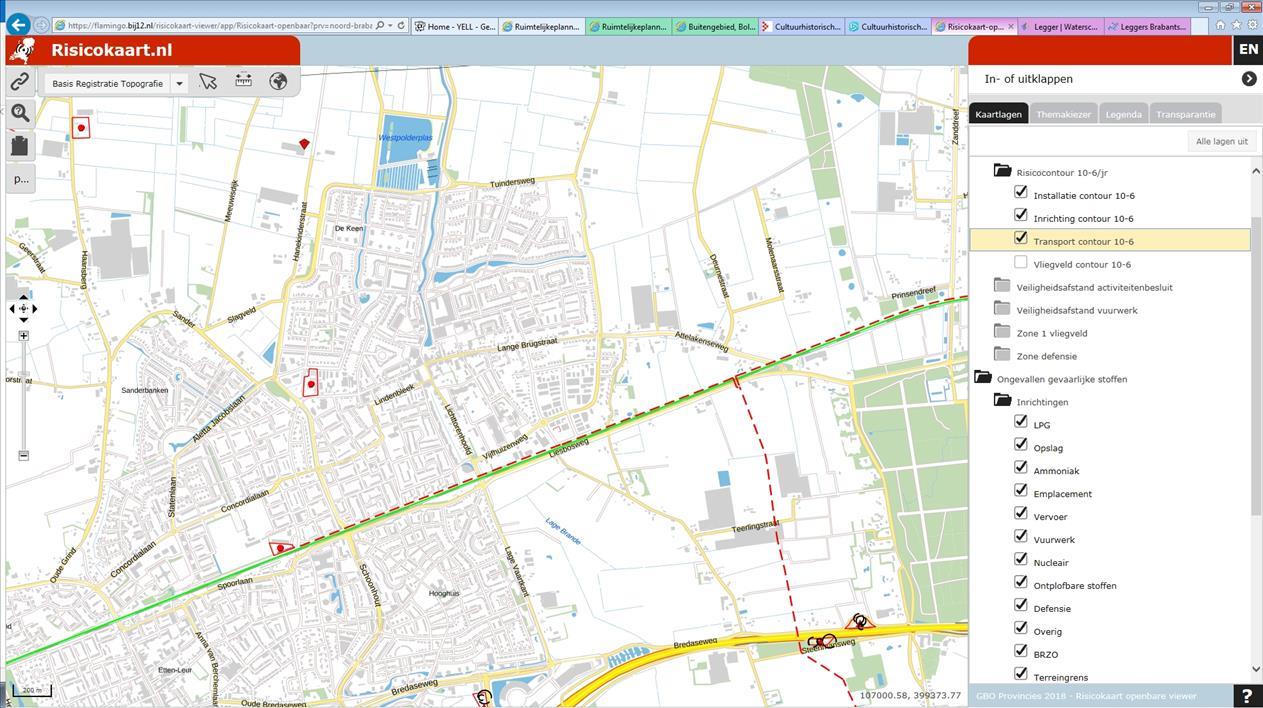Open the basemap dropdown arrow
The image size is (1263, 708).
pos(179,83)
